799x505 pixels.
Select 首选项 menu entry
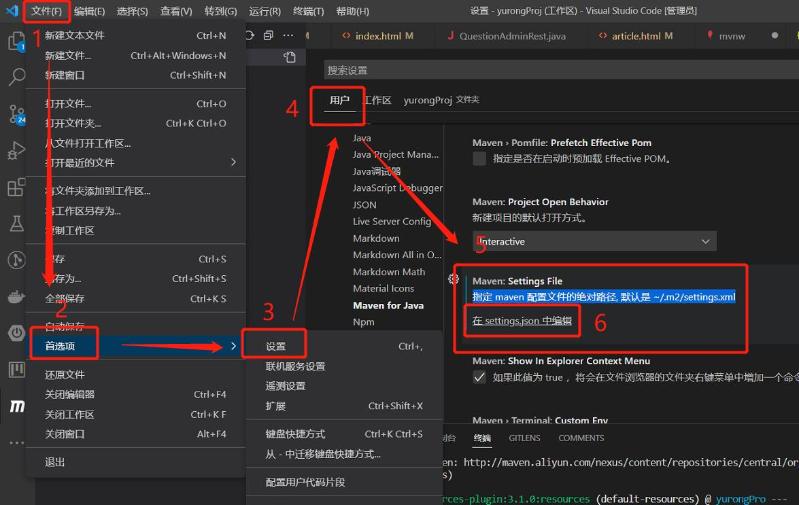[x=136, y=346]
